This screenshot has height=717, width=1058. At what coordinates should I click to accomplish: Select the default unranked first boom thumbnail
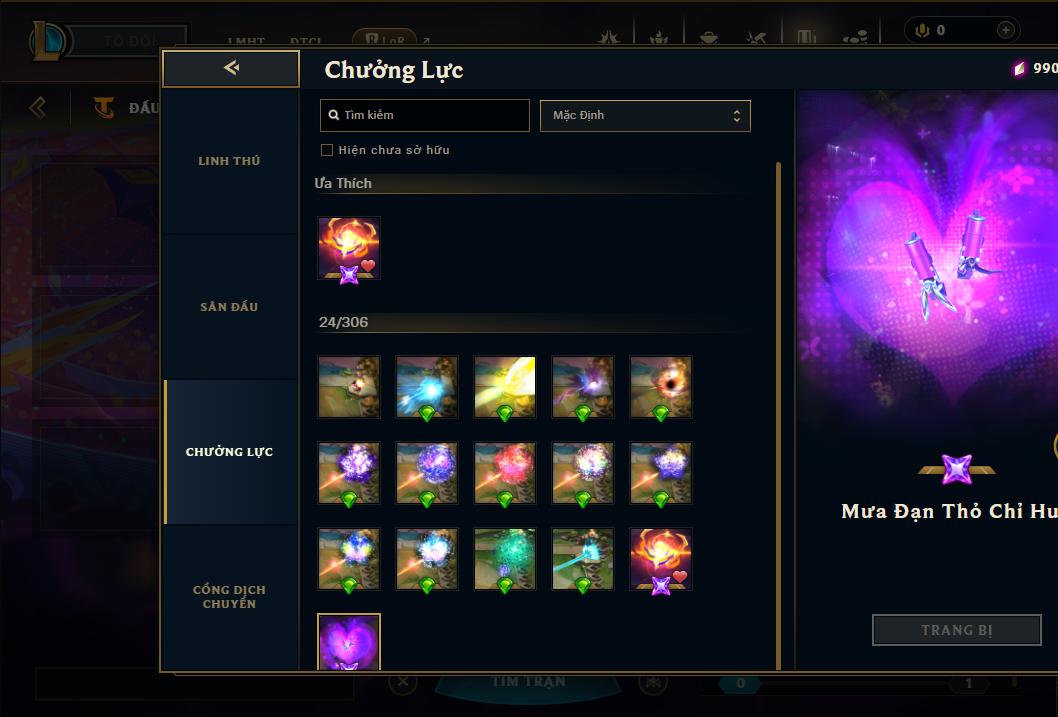[349, 387]
